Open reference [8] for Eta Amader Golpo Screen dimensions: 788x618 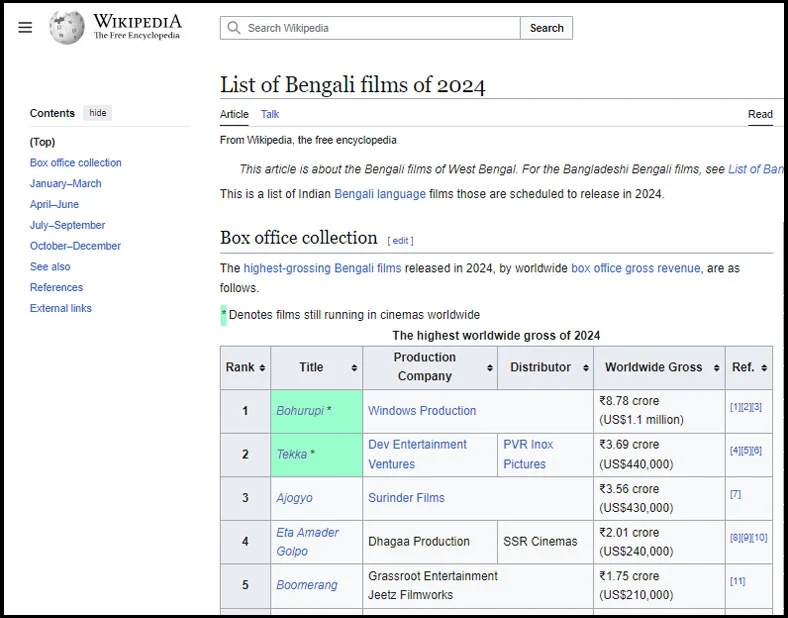click(735, 538)
